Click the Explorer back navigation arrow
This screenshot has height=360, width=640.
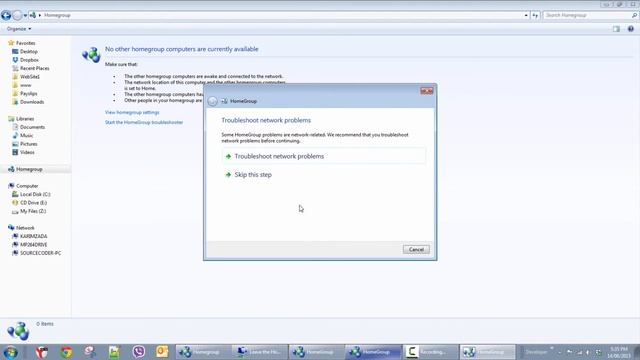click(6, 16)
